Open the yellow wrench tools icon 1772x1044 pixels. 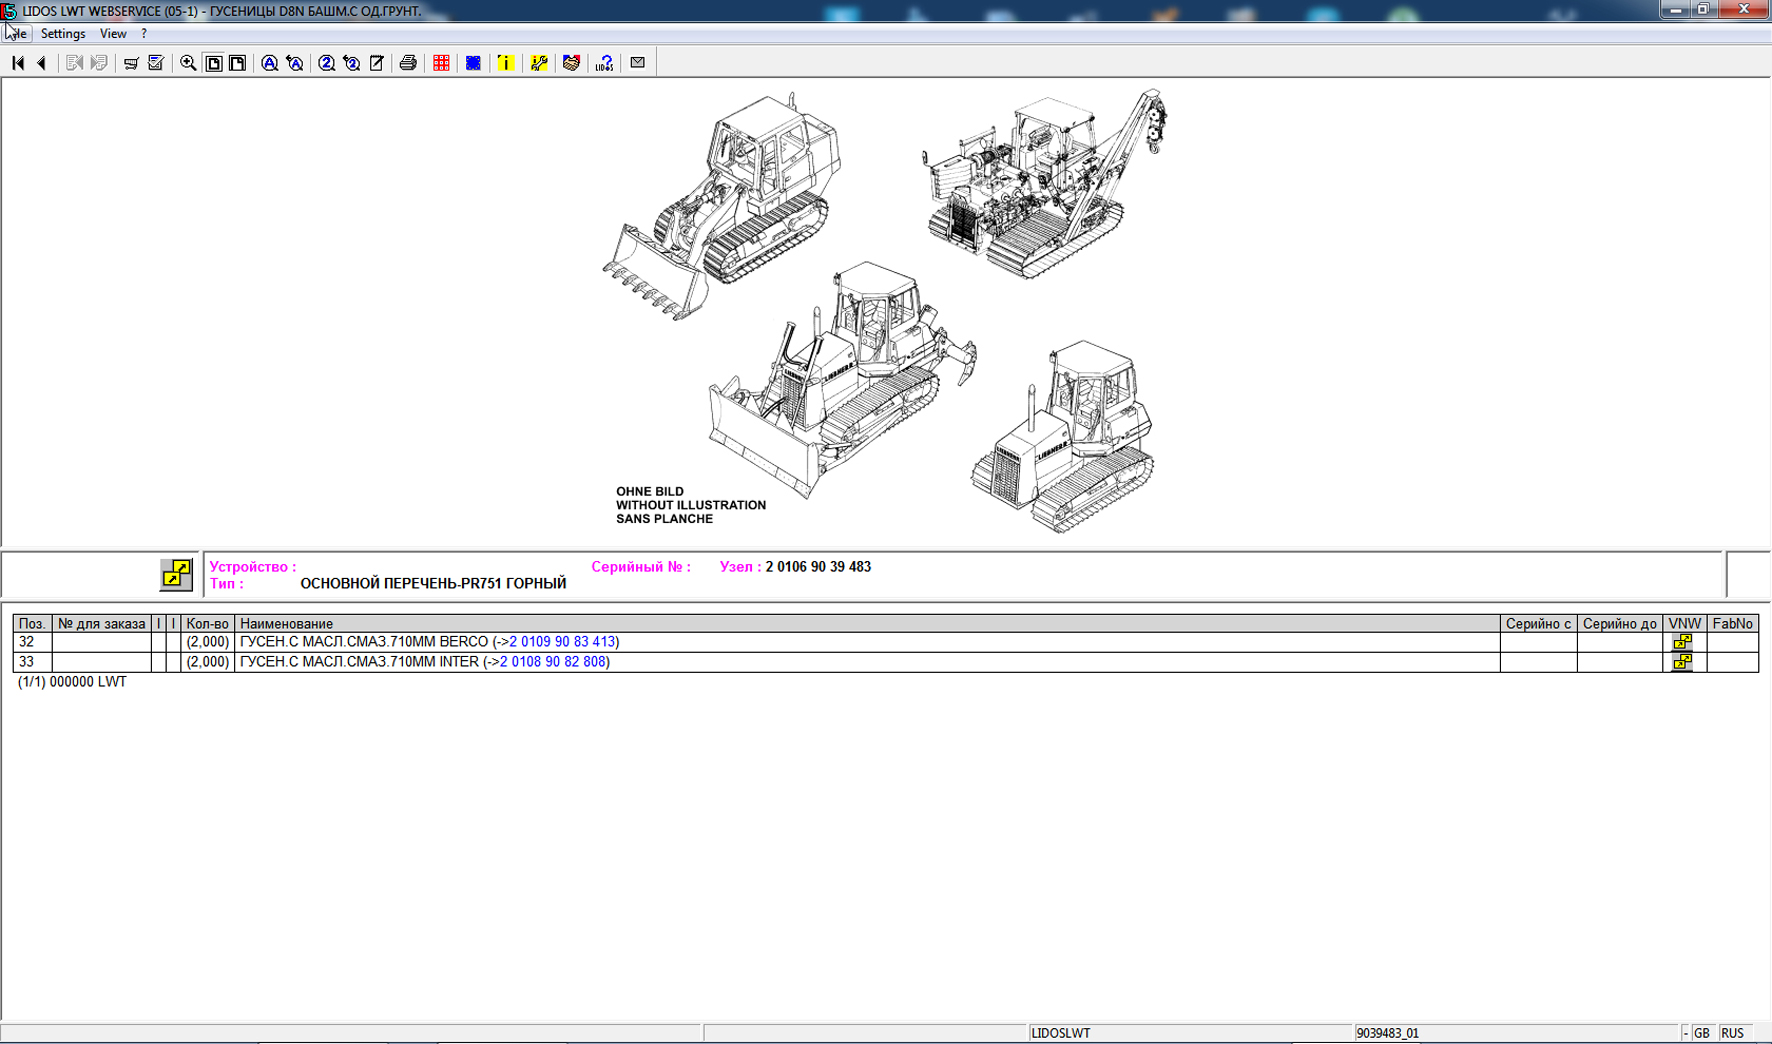point(539,63)
